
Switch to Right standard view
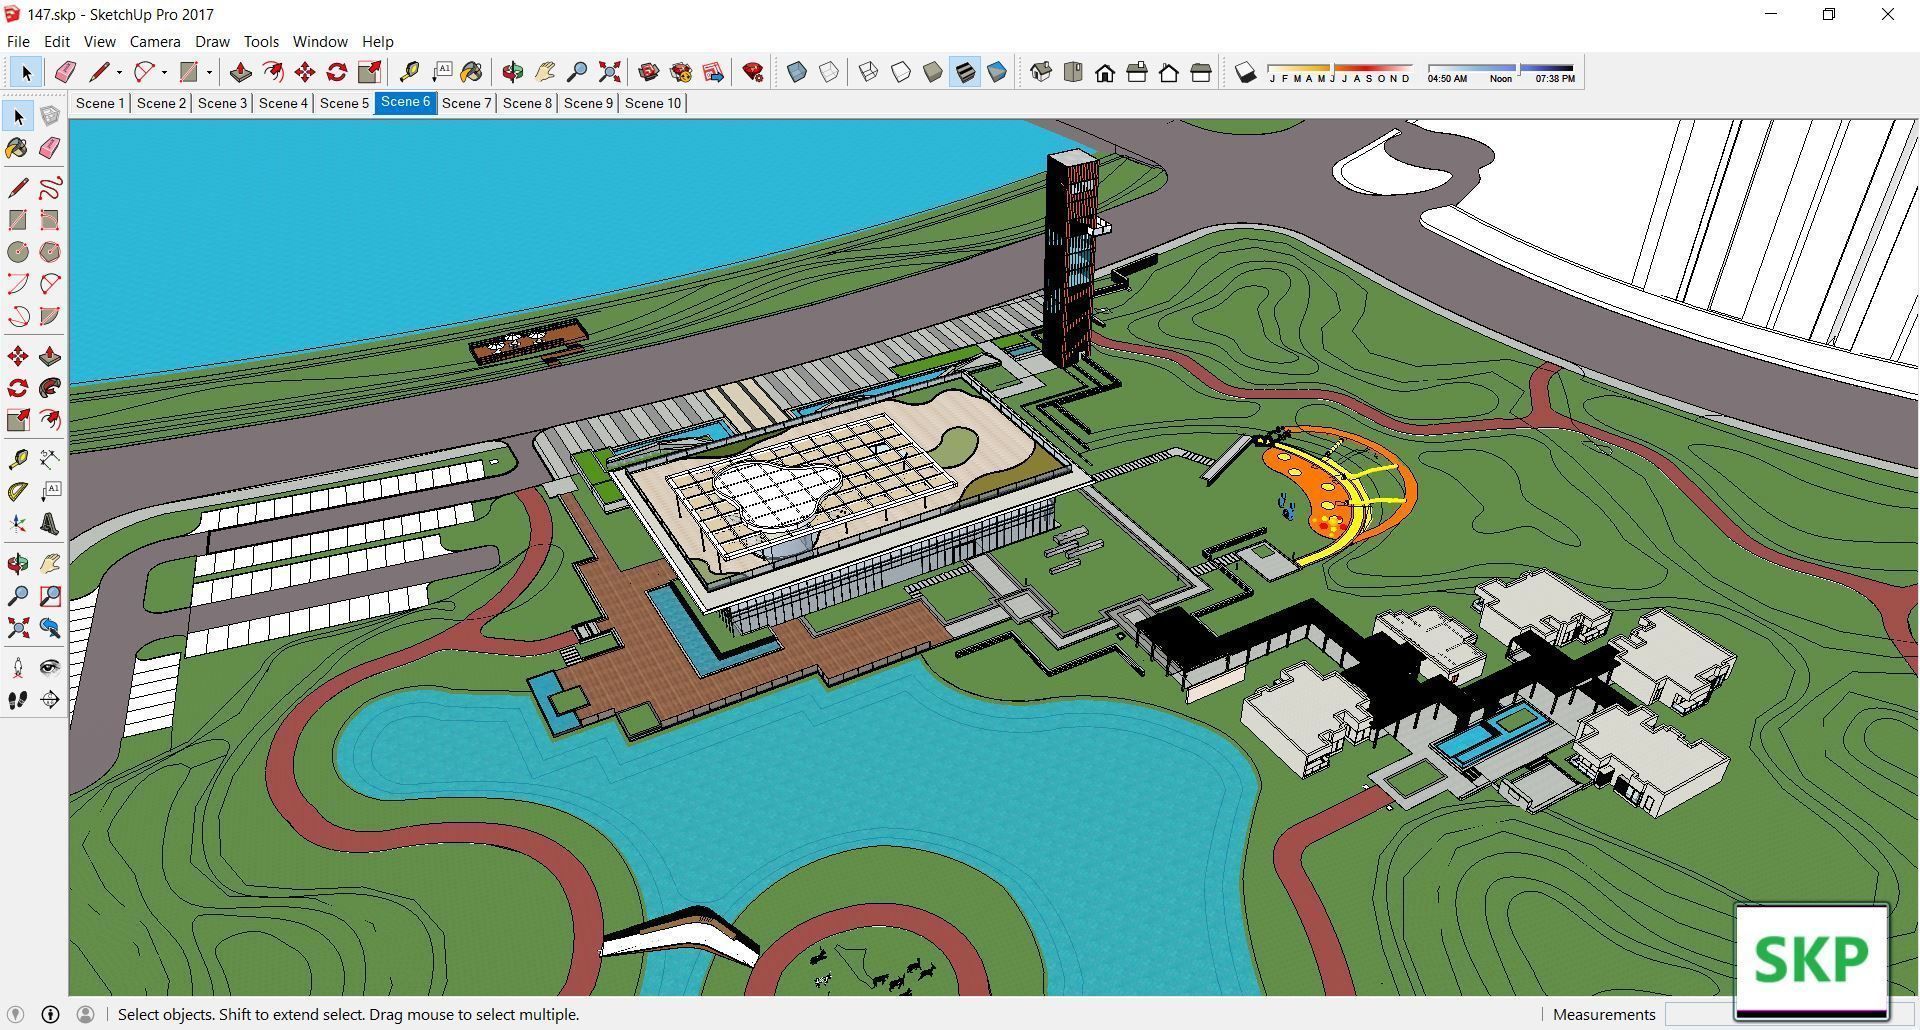click(x=1137, y=72)
